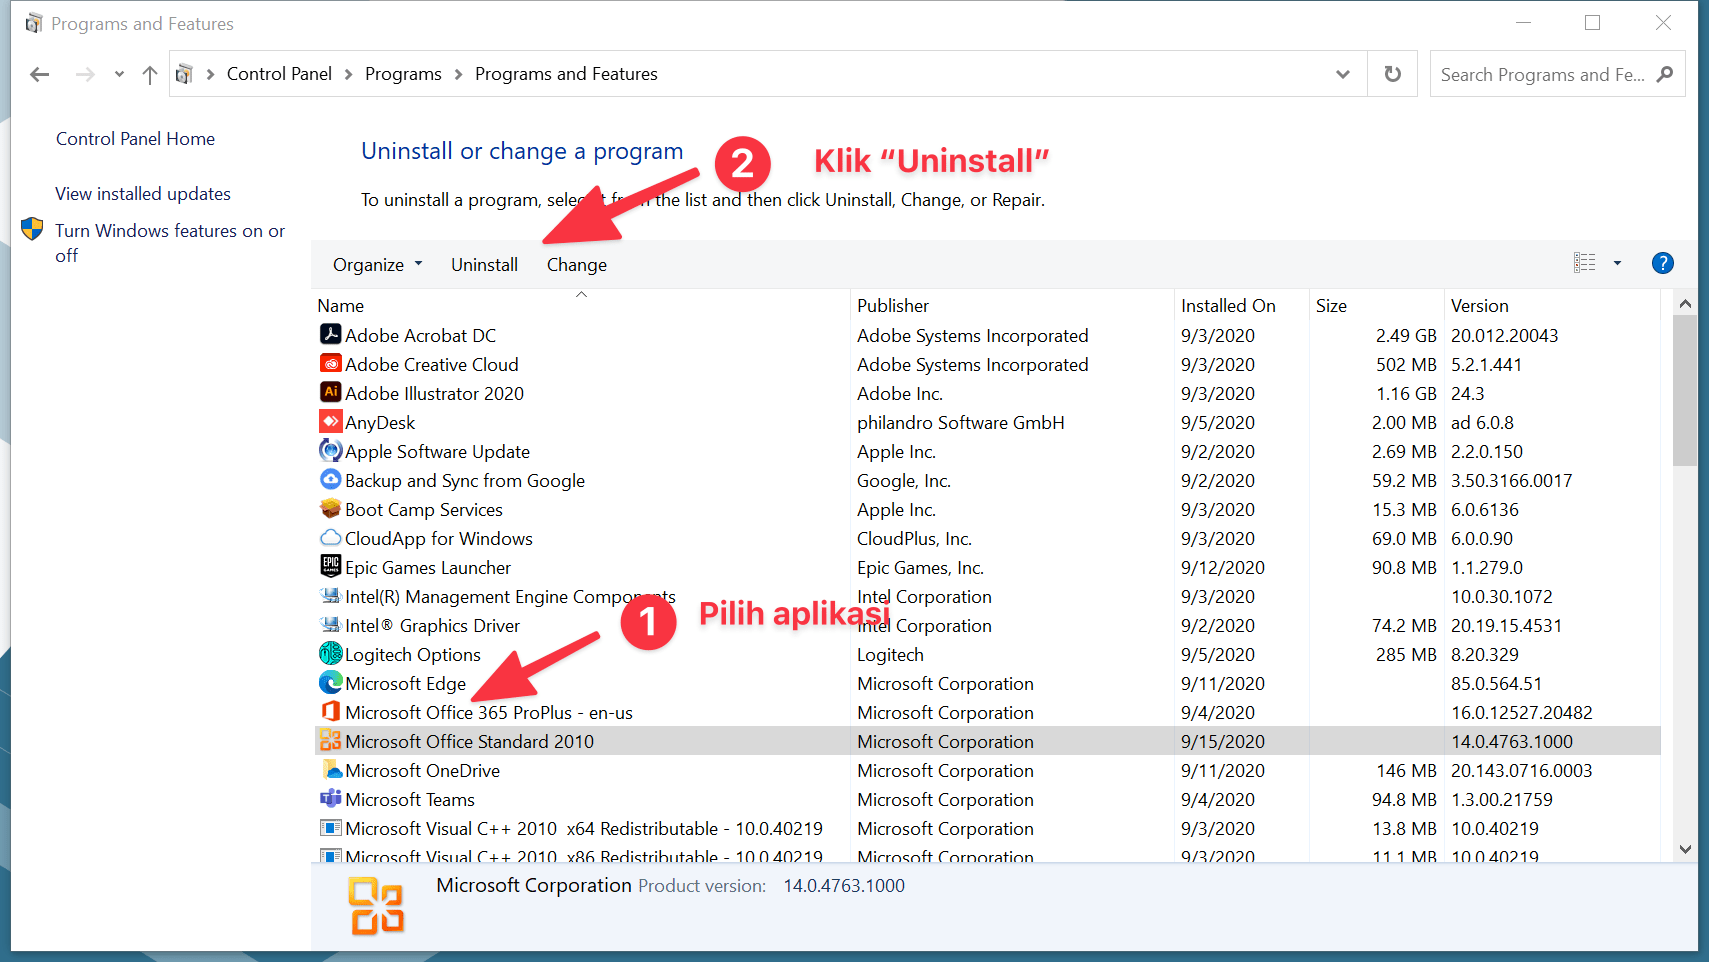Image resolution: width=1709 pixels, height=962 pixels.
Task: Select the Epic Games Launcher name text
Action: 428,568
